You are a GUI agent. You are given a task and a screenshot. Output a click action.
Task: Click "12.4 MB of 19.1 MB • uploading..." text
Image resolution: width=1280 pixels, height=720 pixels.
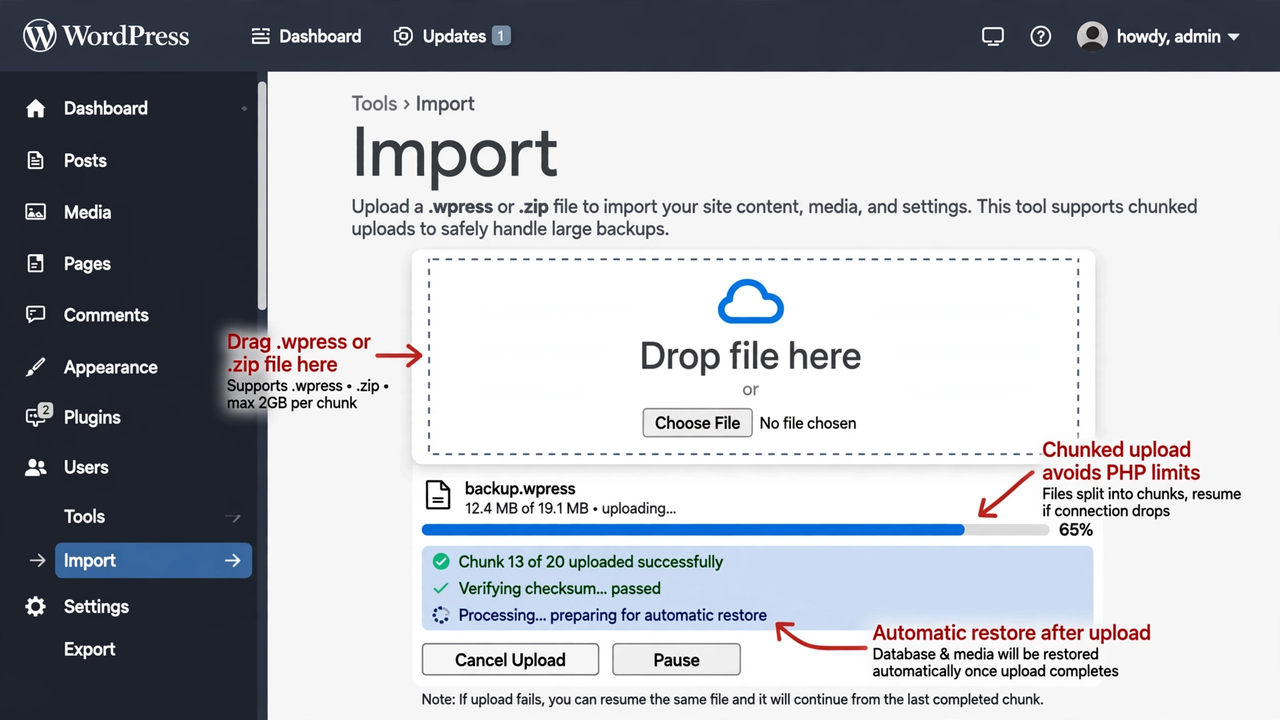point(570,508)
